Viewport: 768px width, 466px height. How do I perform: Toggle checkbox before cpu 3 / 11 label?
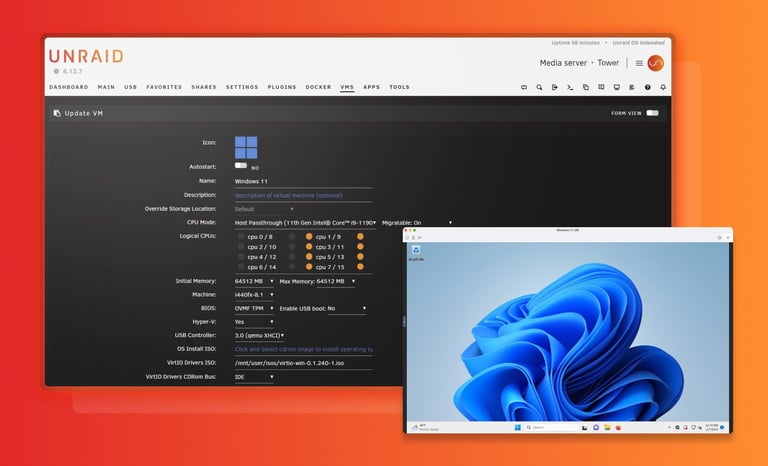click(x=309, y=246)
